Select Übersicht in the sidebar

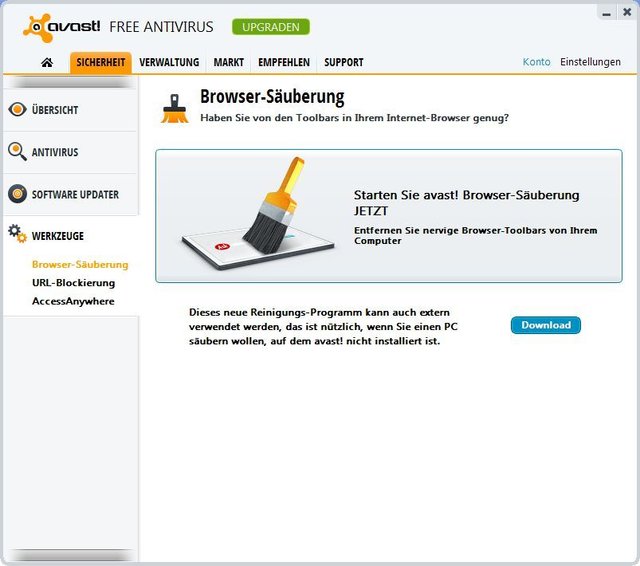point(71,110)
